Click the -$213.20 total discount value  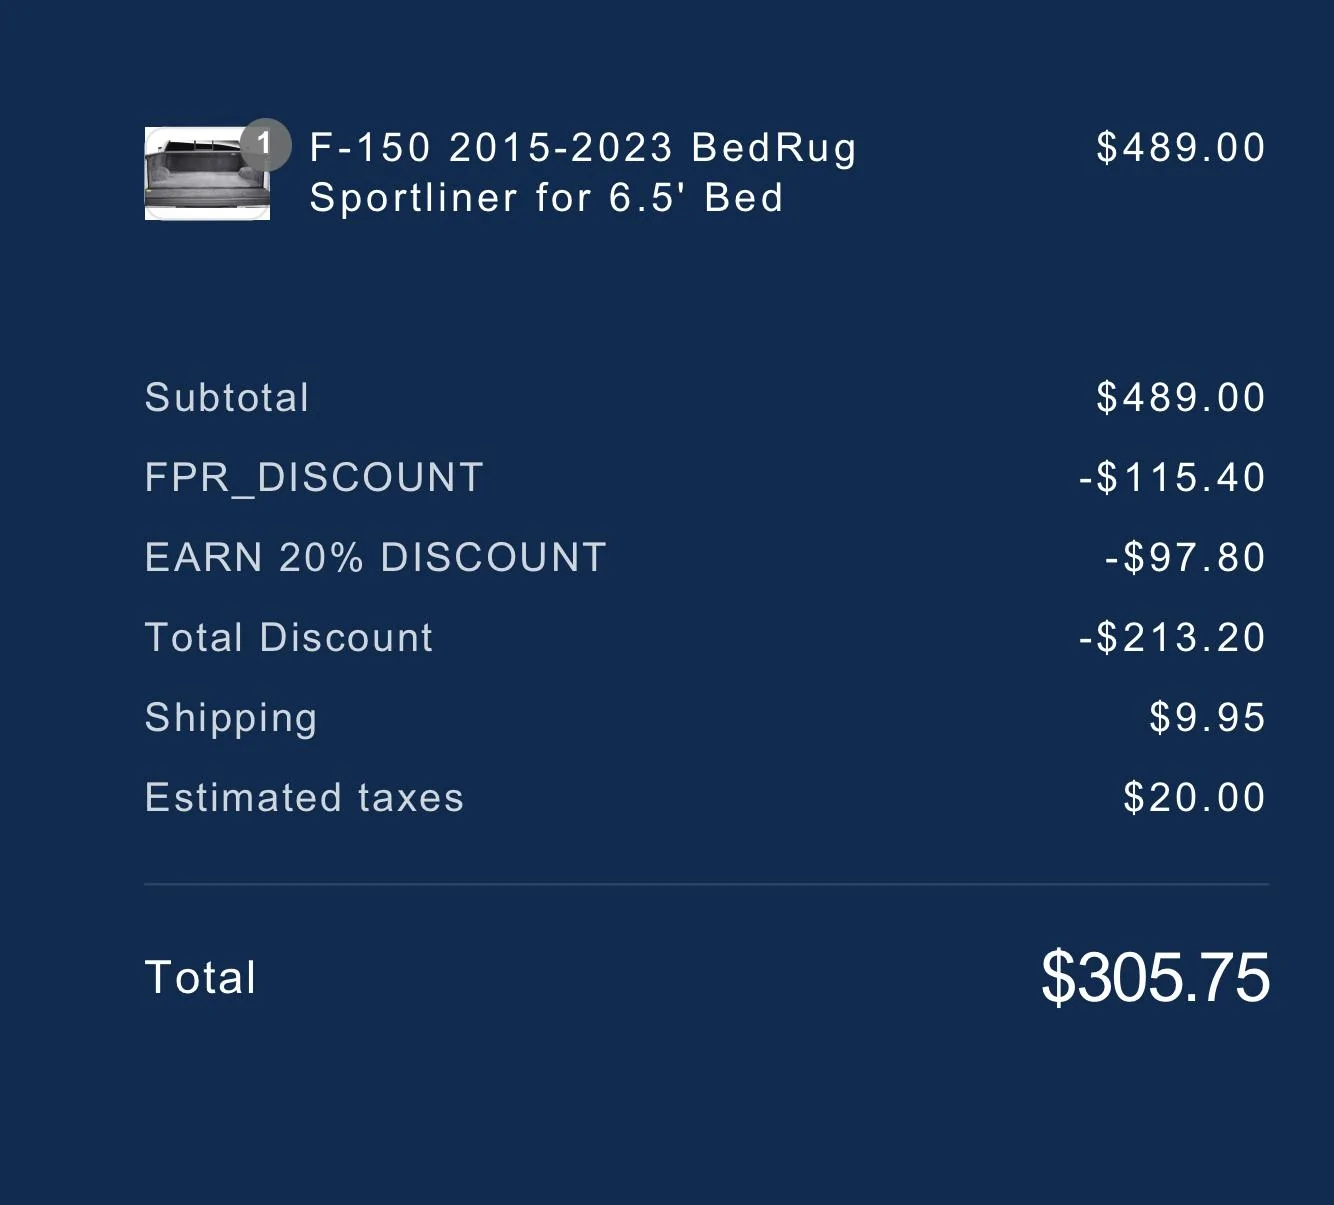coord(1172,638)
